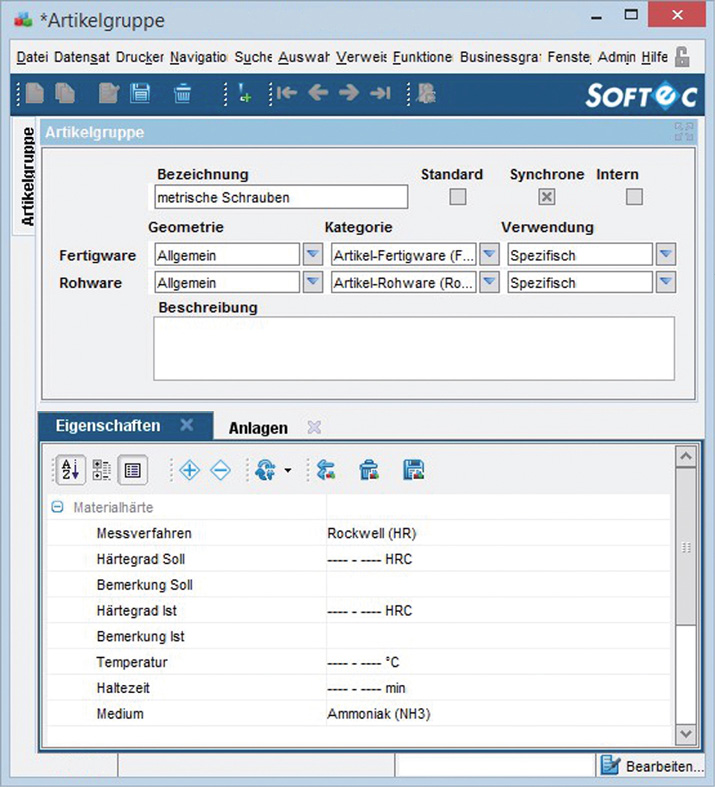Click the Bezeichnung field with metrische Schrauben
This screenshot has width=715, height=787.
(x=281, y=197)
